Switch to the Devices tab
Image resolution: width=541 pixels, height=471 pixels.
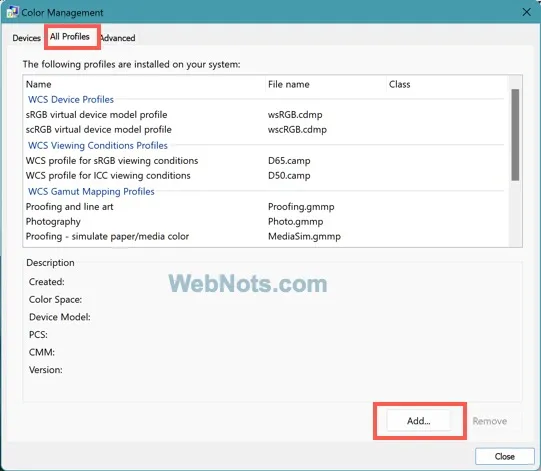[x=26, y=38]
